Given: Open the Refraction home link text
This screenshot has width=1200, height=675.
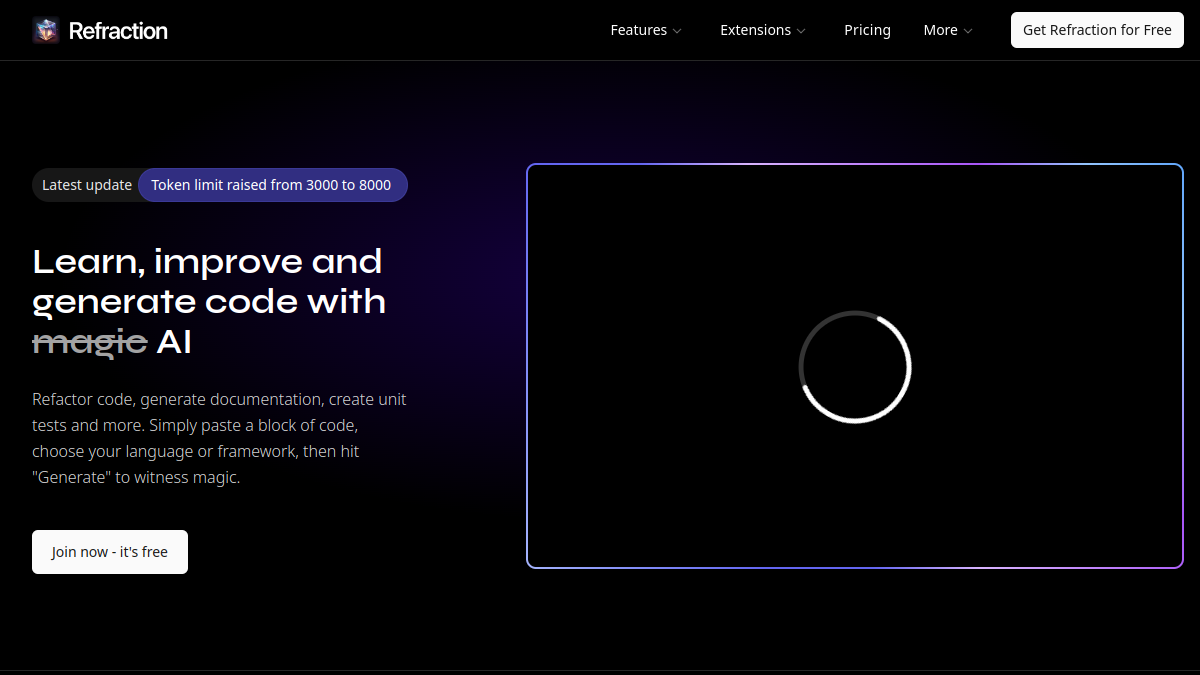Looking at the screenshot, I should [x=118, y=31].
